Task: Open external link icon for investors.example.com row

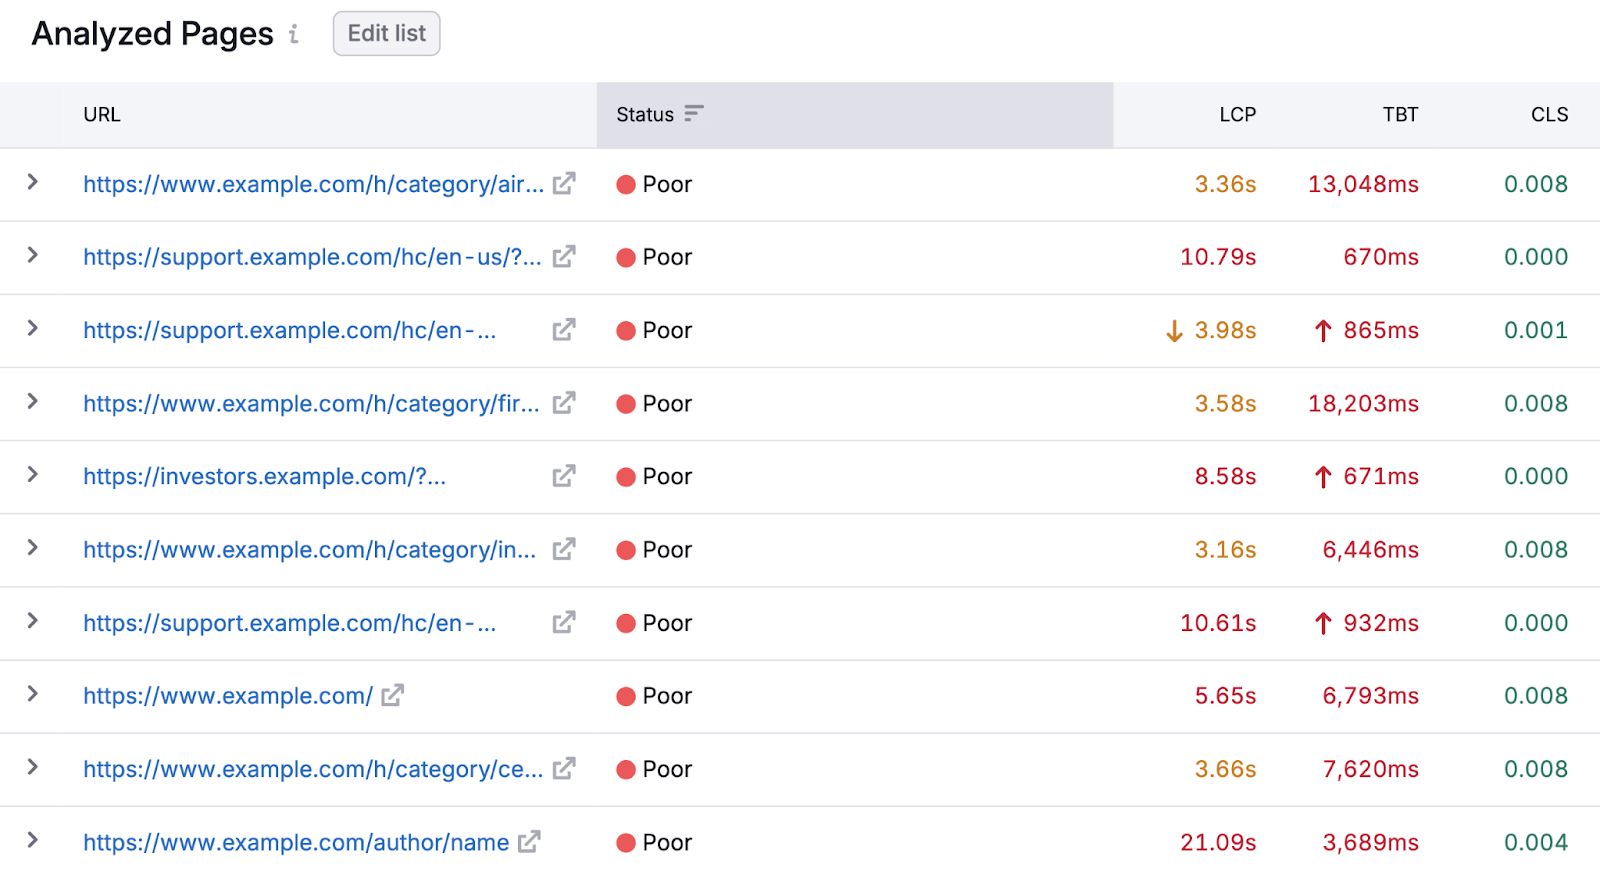Action: click(564, 476)
